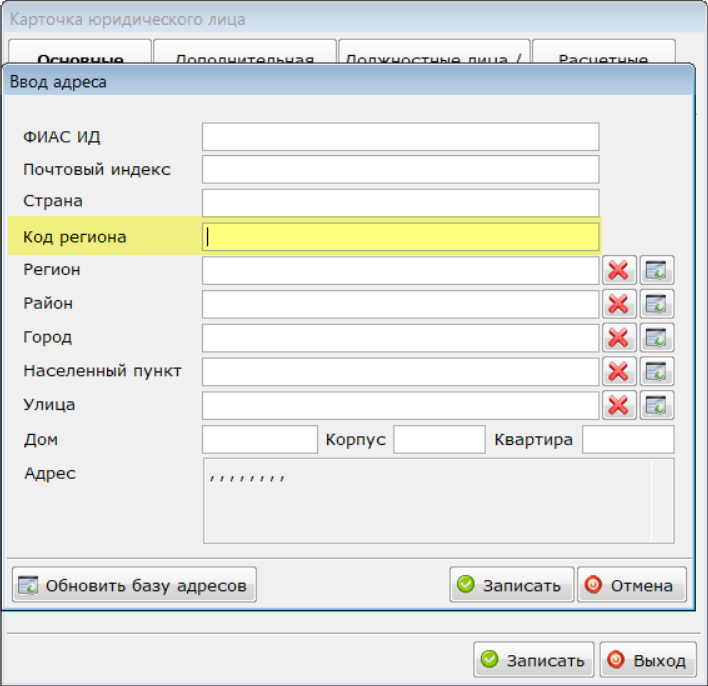This screenshot has height=686, width=708.
Task: Switch to the Основные tab
Action: tap(80, 55)
